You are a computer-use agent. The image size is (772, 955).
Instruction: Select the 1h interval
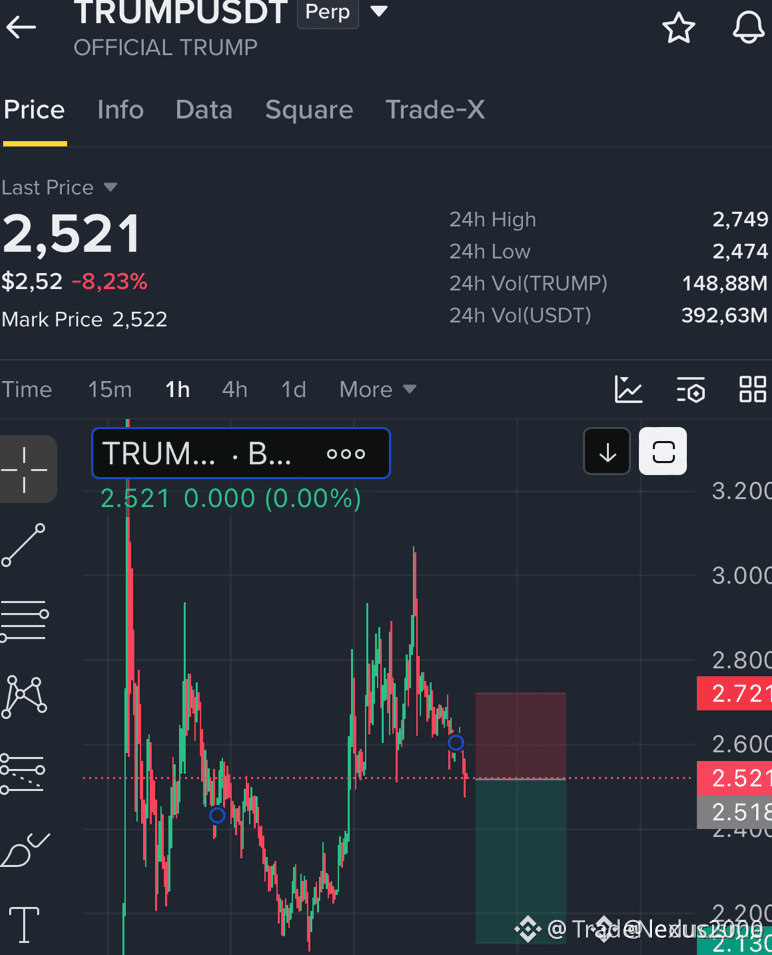(178, 389)
